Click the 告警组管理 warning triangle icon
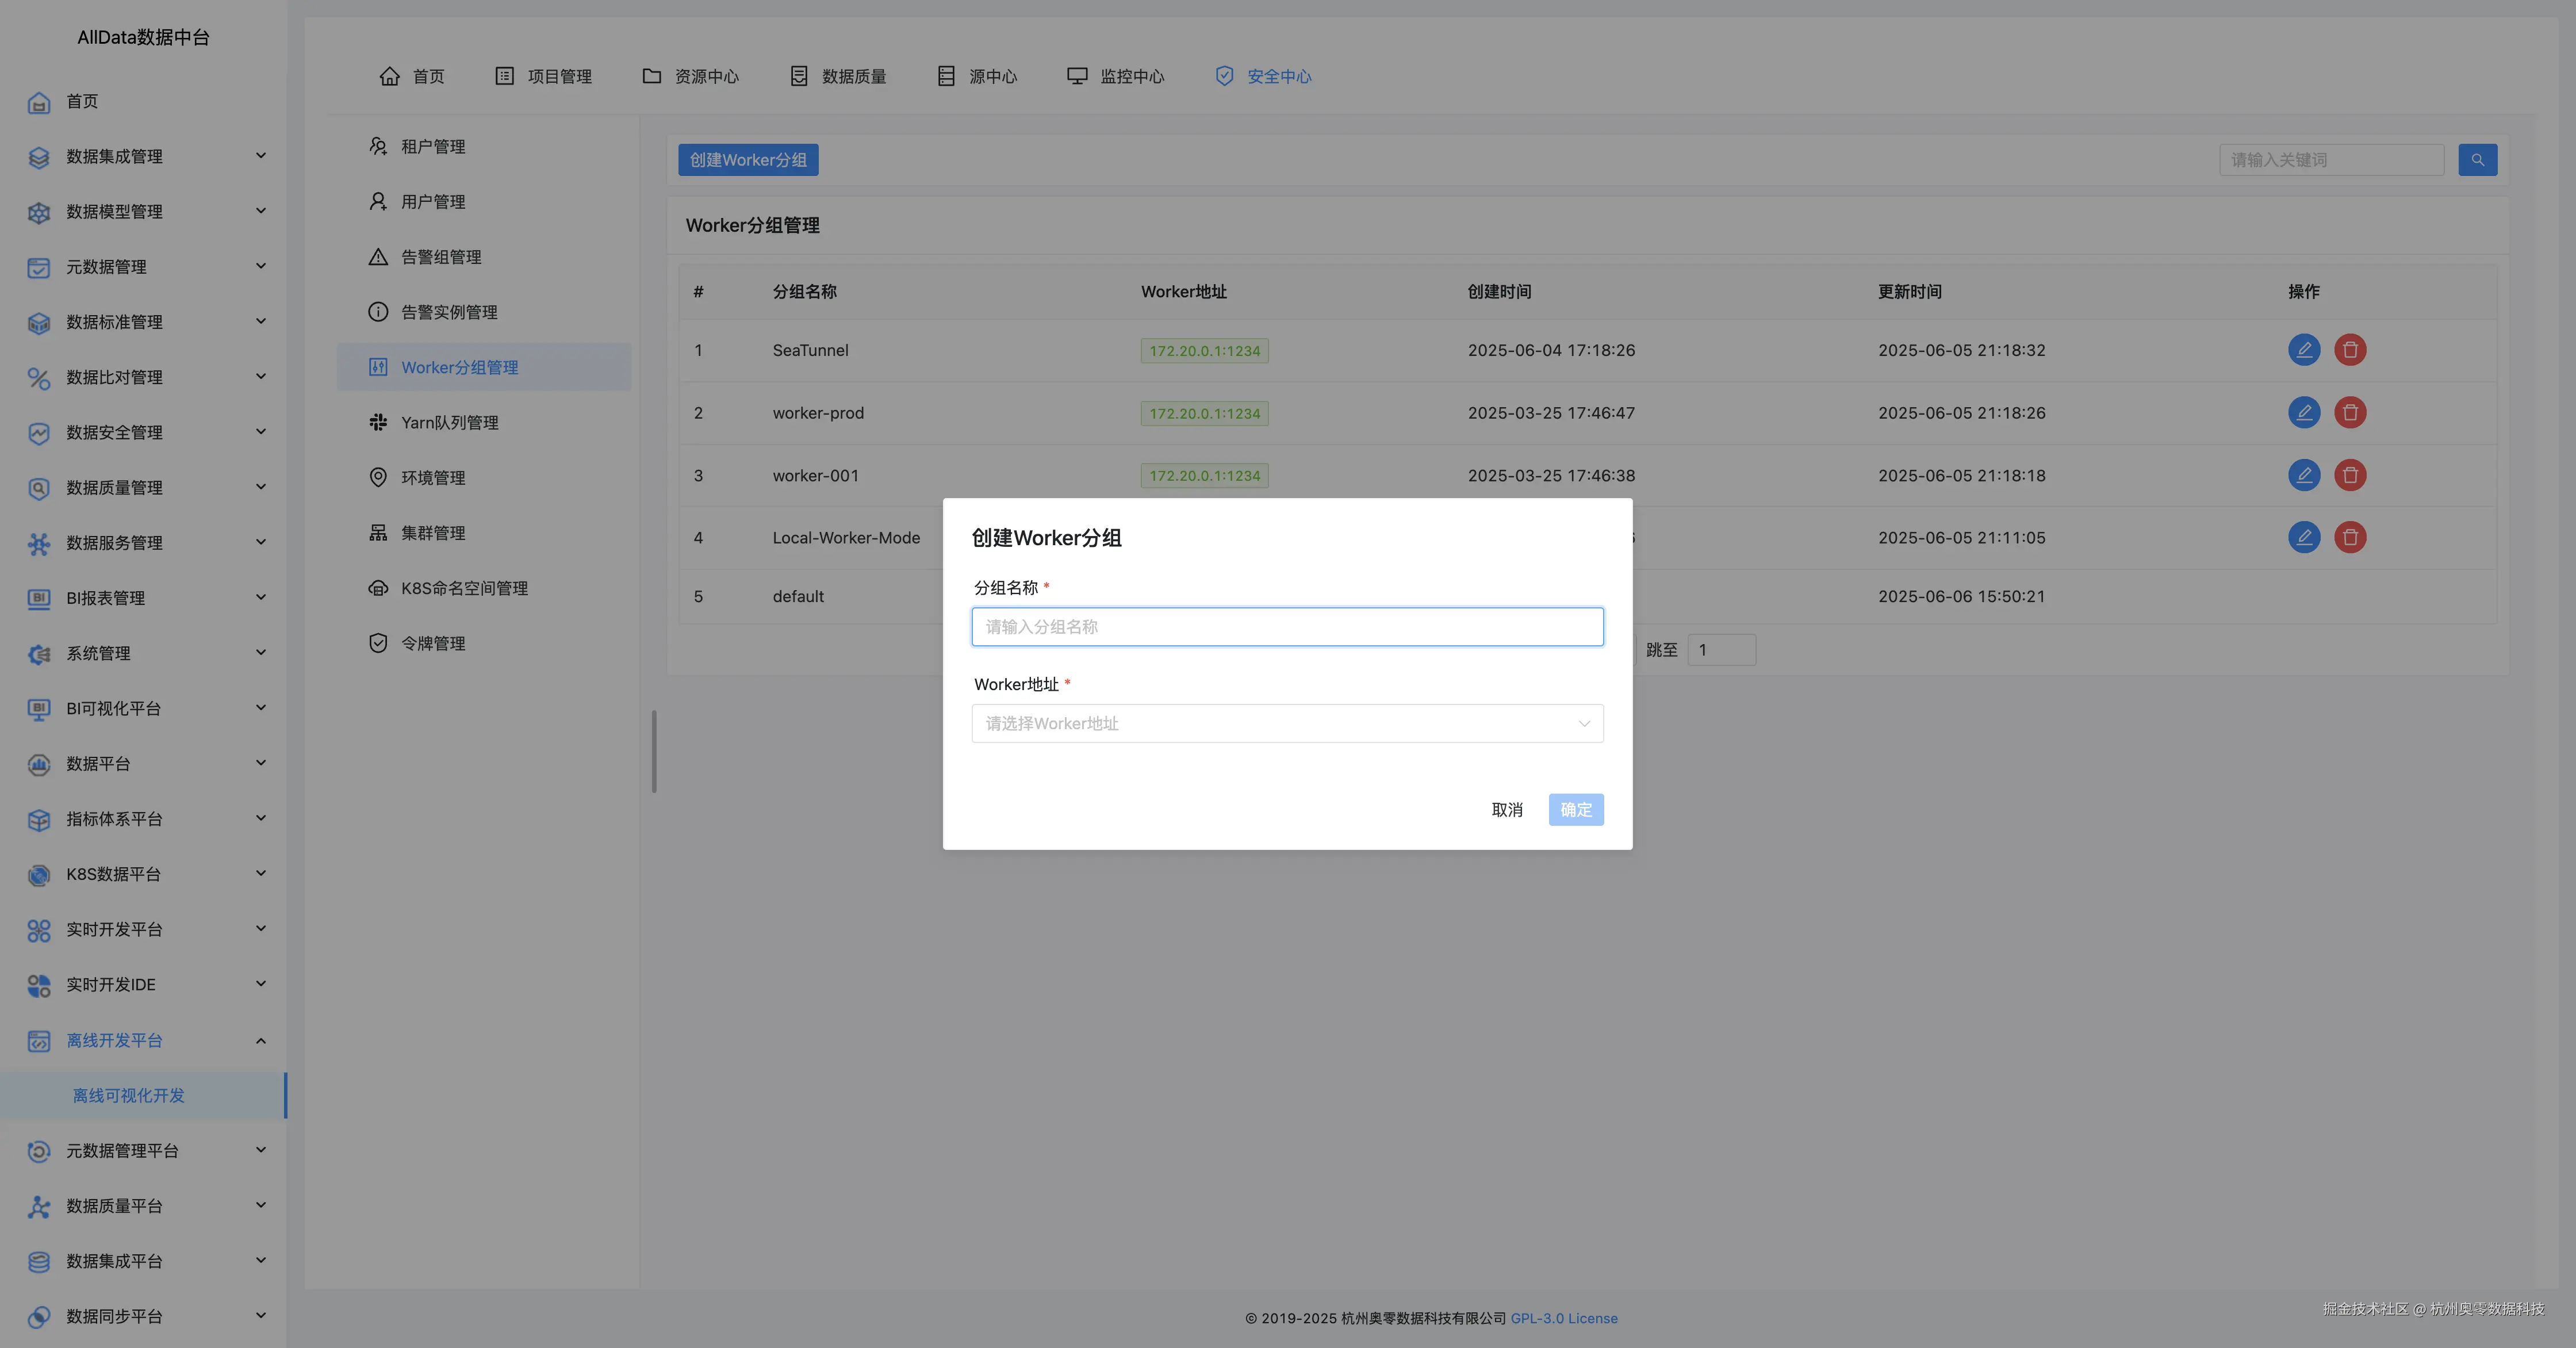2576x1348 pixels. click(378, 257)
